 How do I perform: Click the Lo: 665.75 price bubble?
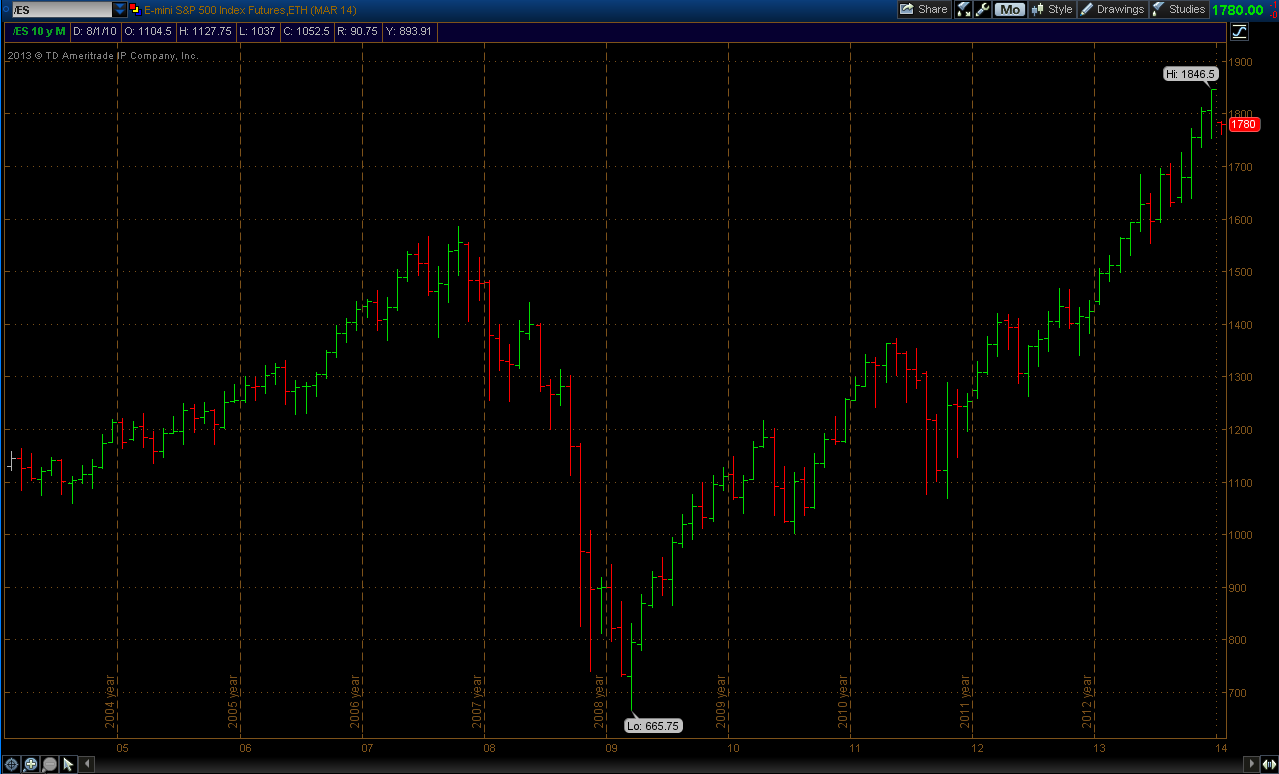tap(653, 726)
